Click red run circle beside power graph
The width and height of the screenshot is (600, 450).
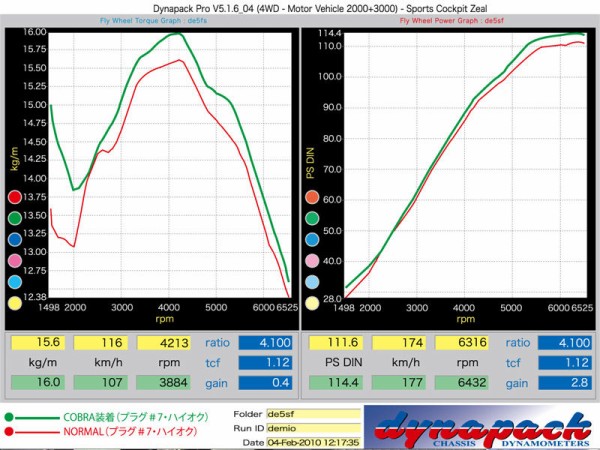coord(312,194)
